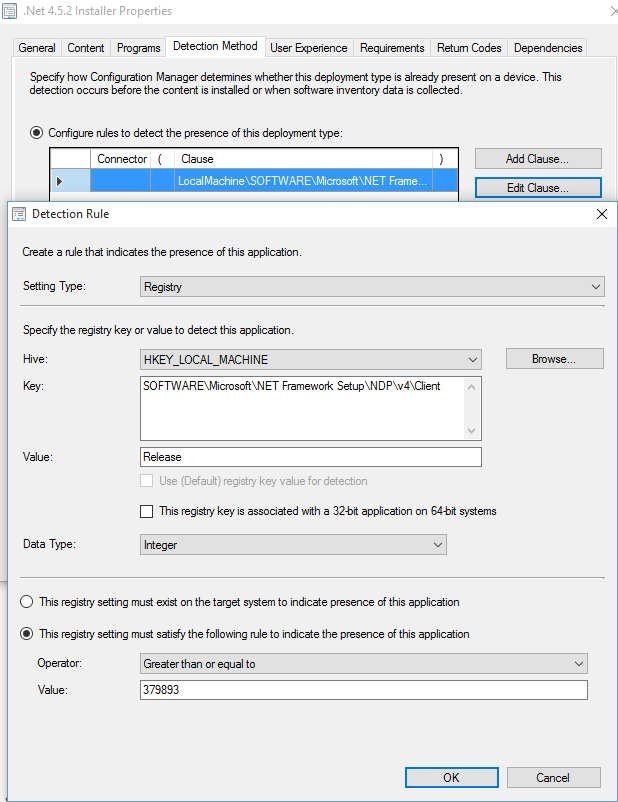
Task: Click the OK button
Action: [x=452, y=777]
